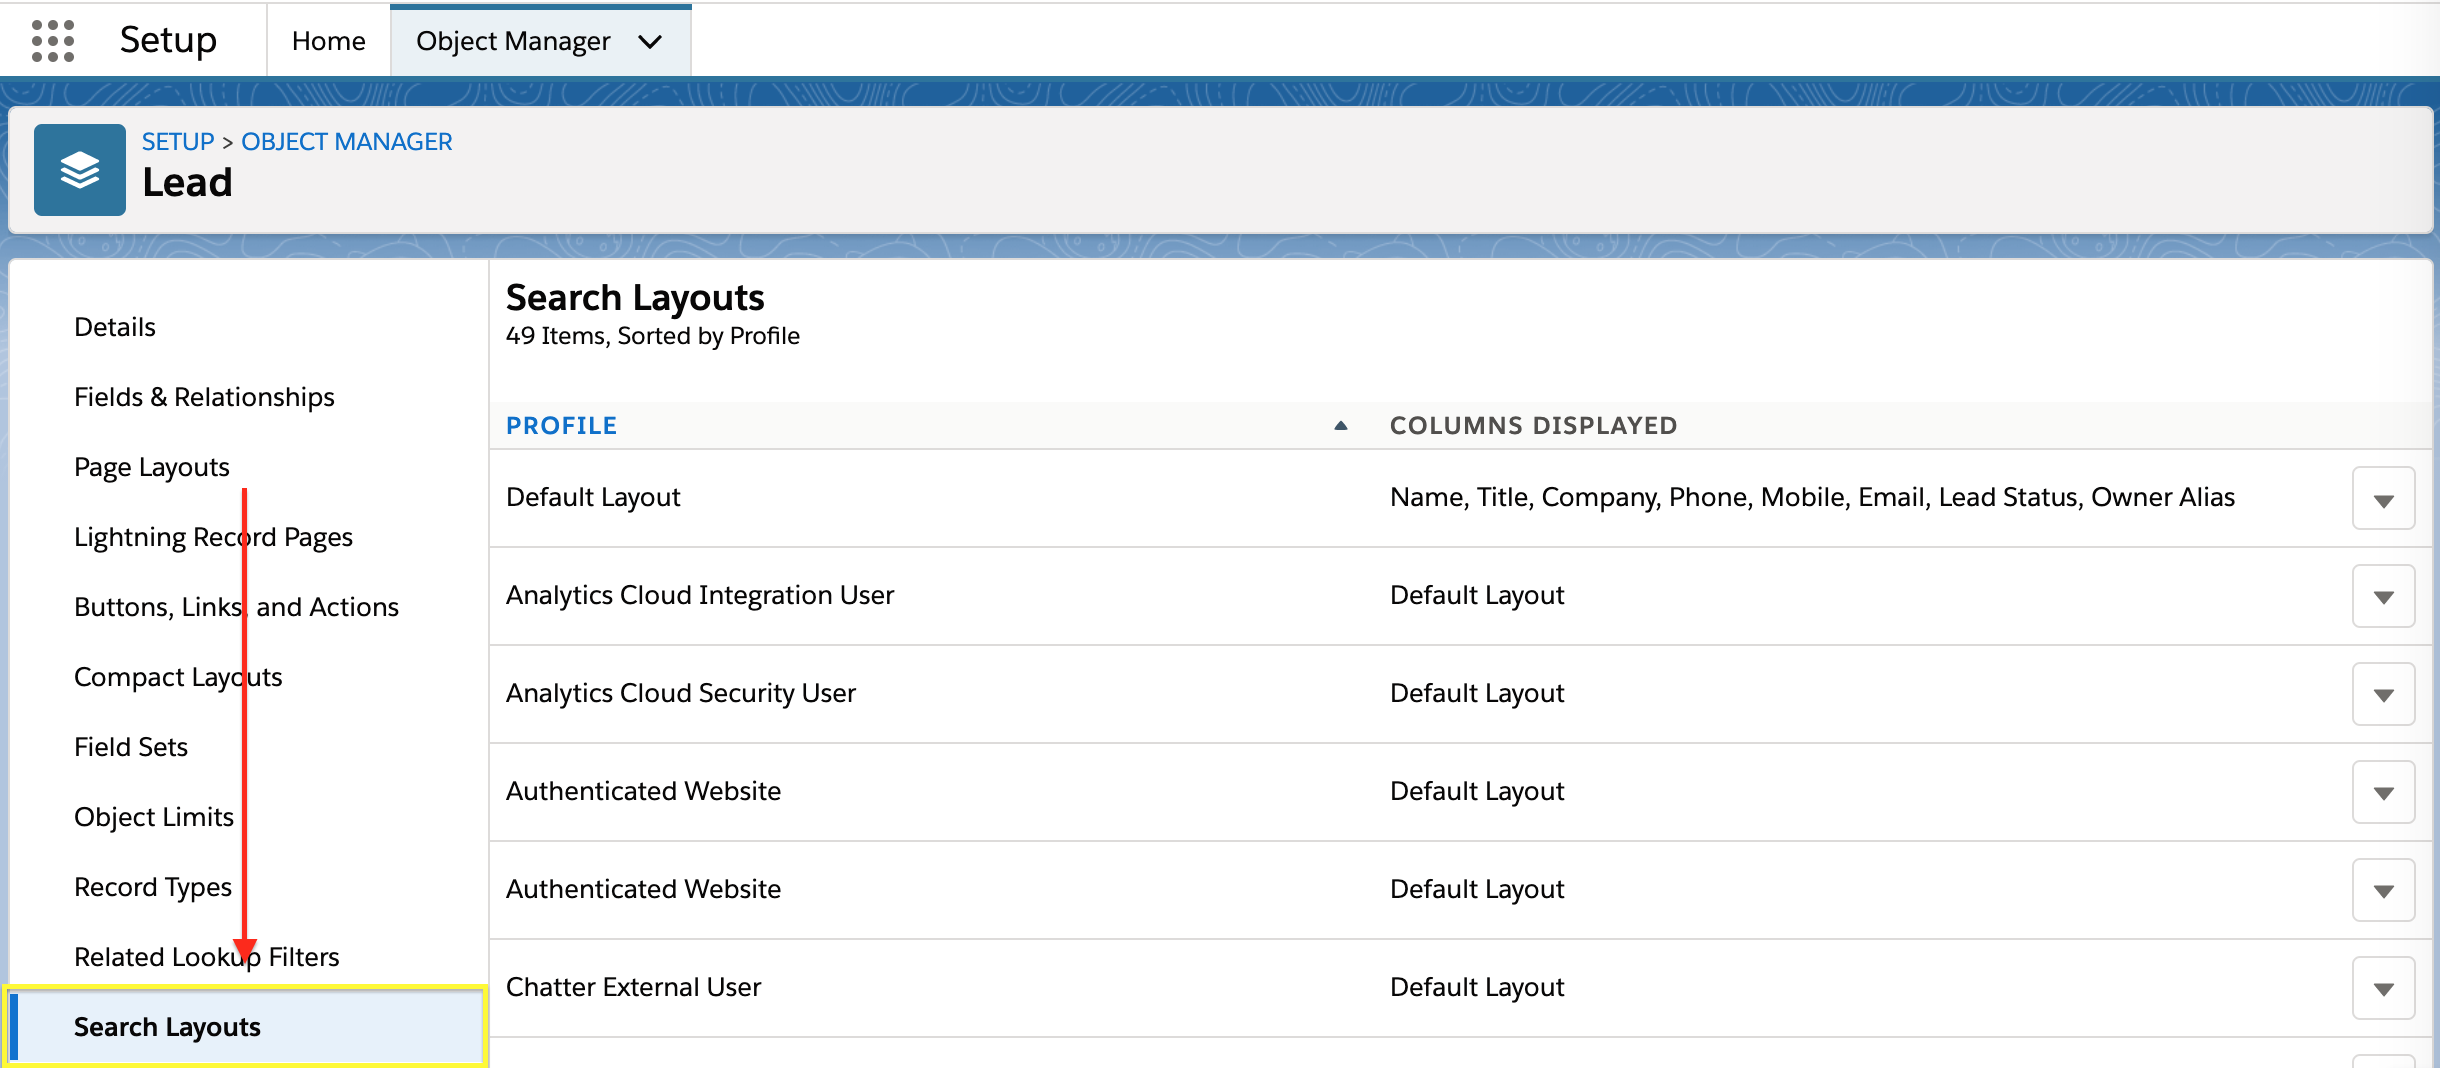This screenshot has height=1068, width=2440.
Task: Open dropdown for Analytics Cloud Integration User
Action: pyautogui.click(x=2384, y=596)
